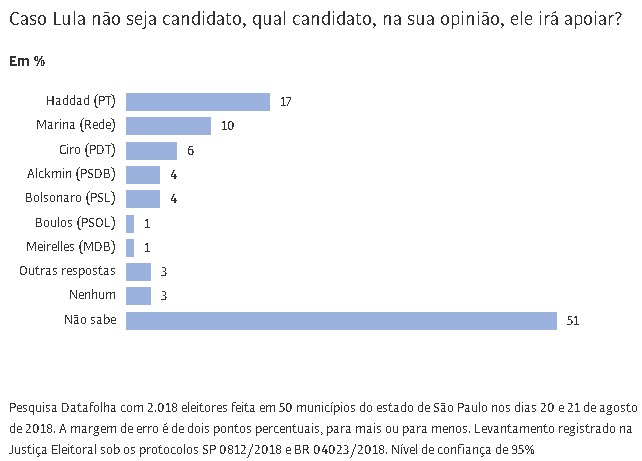Select the Alckmin (PSDB) bar
The image size is (642, 461).
(x=143, y=174)
